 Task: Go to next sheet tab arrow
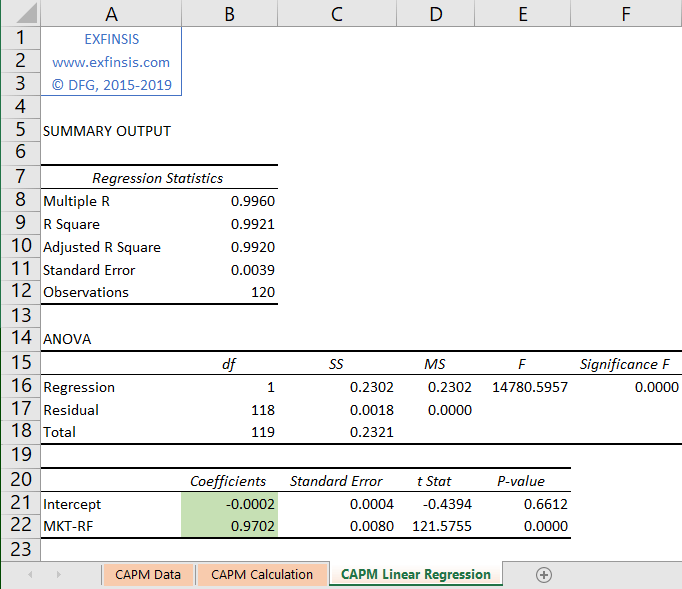tap(59, 575)
